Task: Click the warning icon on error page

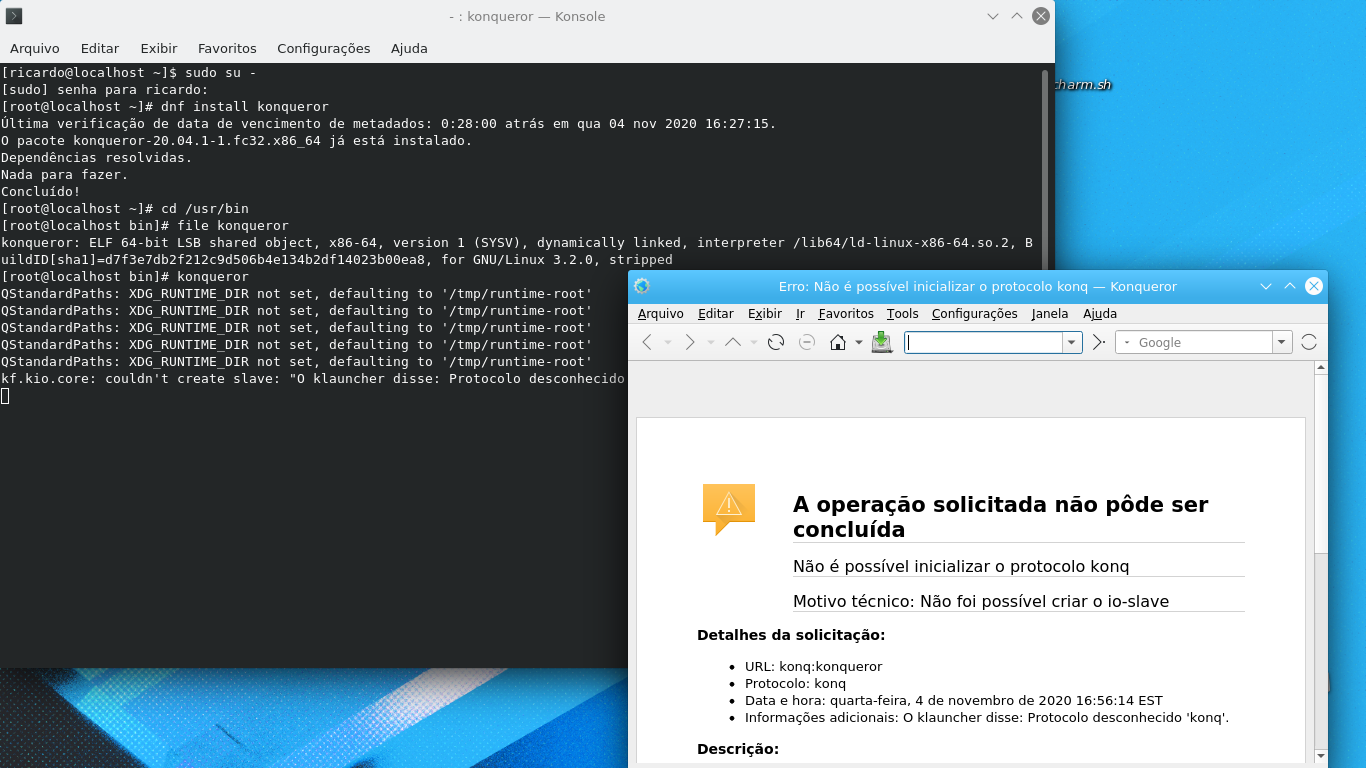Action: point(729,508)
